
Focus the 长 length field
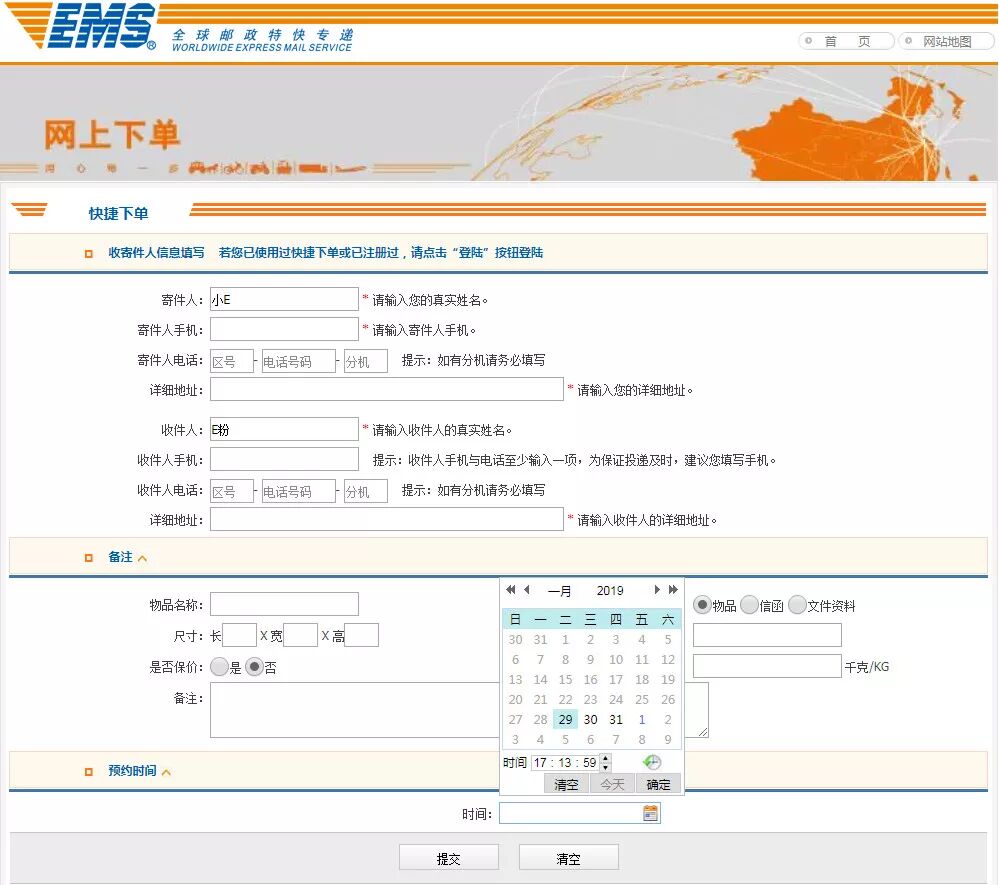click(240, 635)
